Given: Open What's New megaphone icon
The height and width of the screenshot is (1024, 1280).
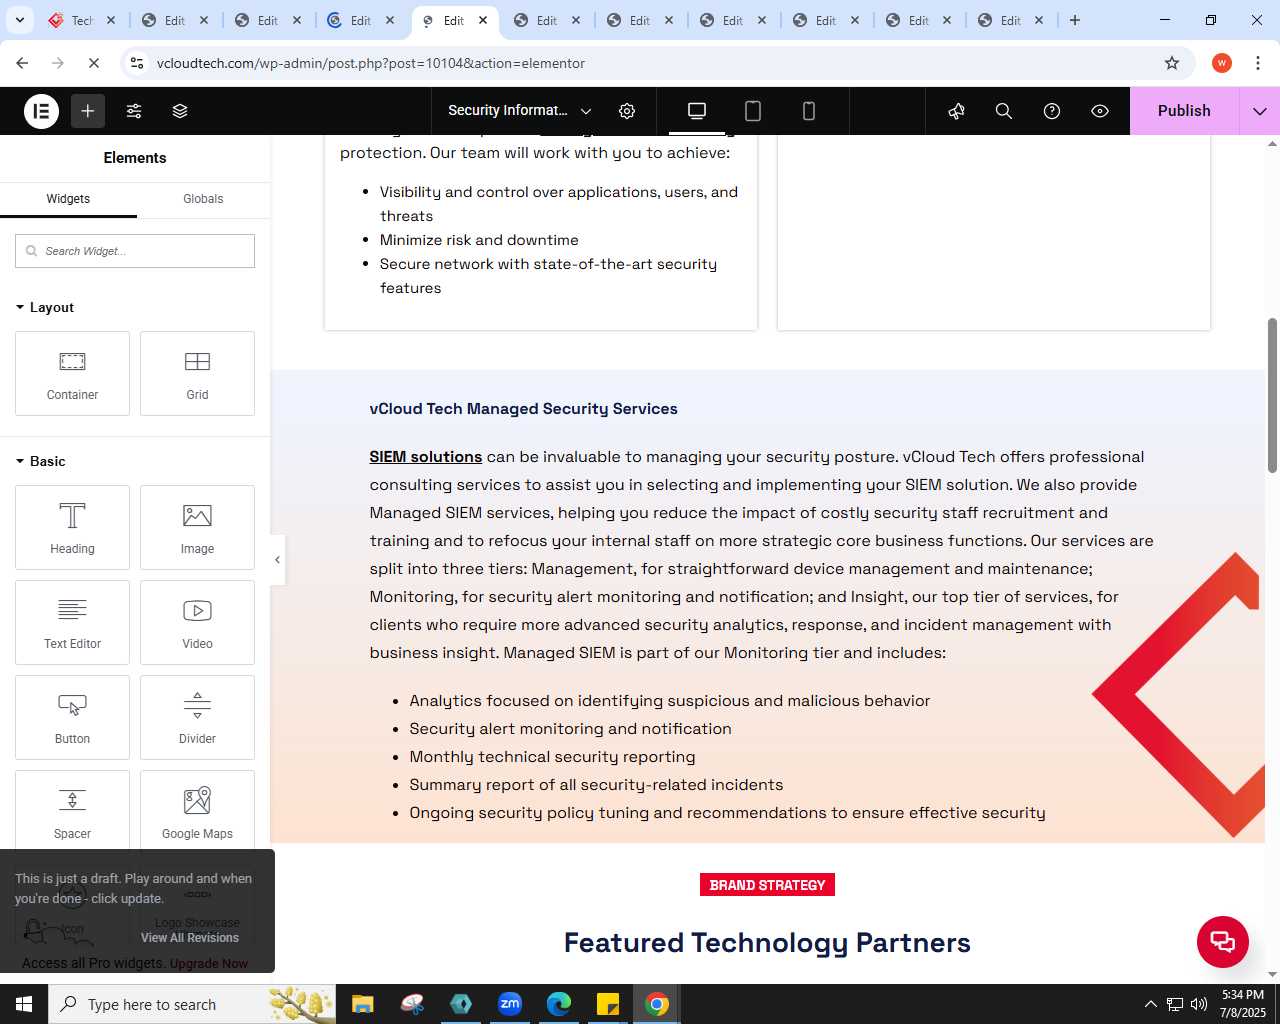Looking at the screenshot, I should tap(957, 111).
